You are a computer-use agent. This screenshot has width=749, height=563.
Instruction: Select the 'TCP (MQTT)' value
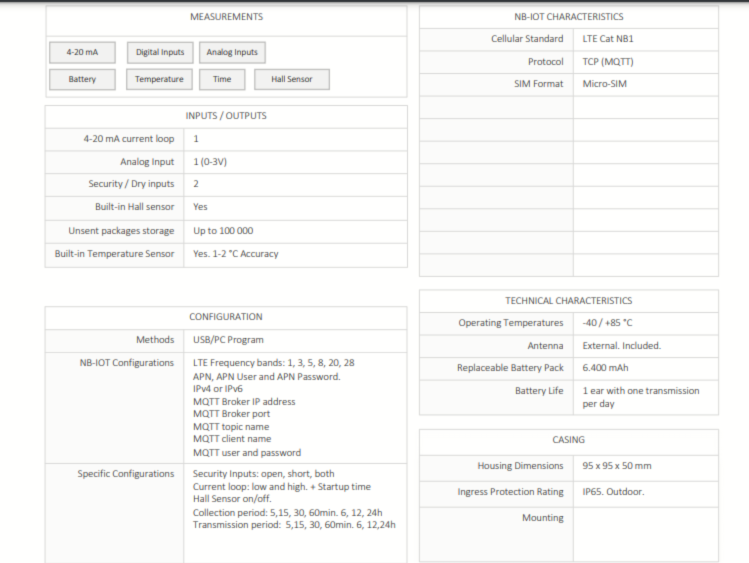point(608,62)
